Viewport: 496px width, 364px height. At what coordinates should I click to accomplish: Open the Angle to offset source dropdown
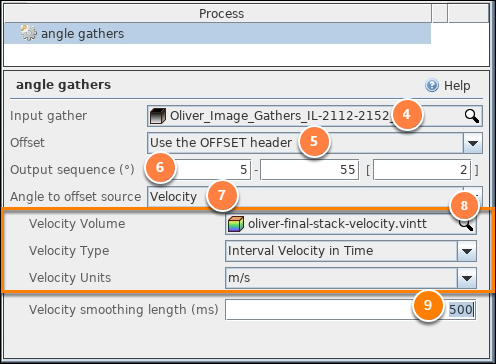pyautogui.click(x=315, y=197)
